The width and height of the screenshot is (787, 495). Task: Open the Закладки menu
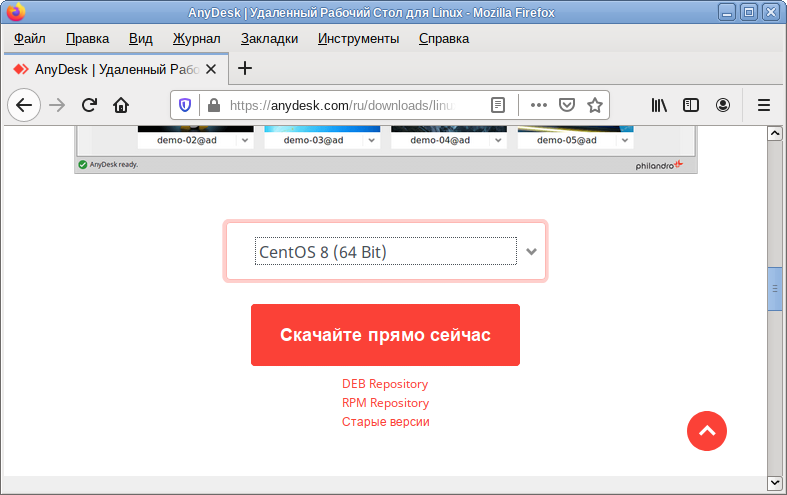(x=270, y=39)
